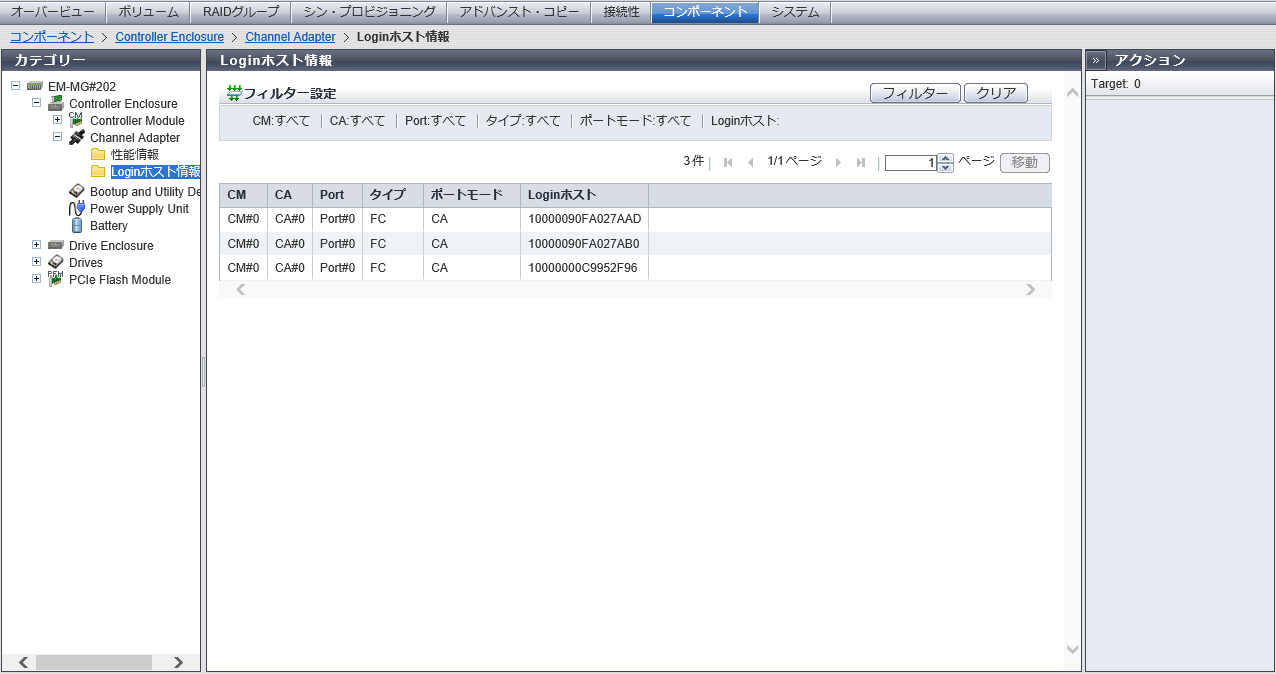Screen dimensions: 1276x674
Task: Expand the PCIe Flash Module node
Action: (x=36, y=279)
